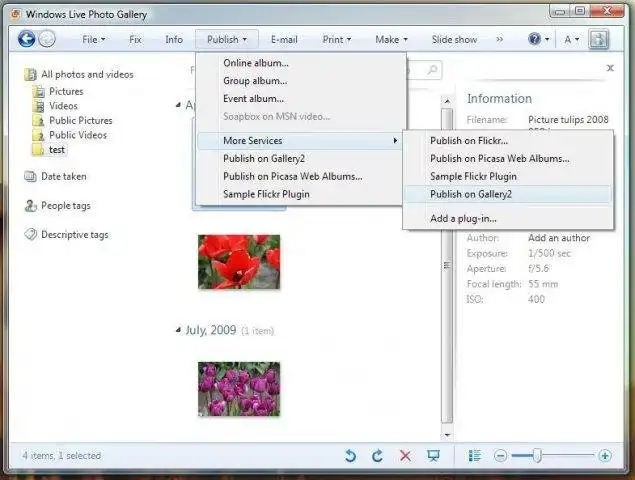
Task: Click the zoom slider handle
Action: point(537,456)
